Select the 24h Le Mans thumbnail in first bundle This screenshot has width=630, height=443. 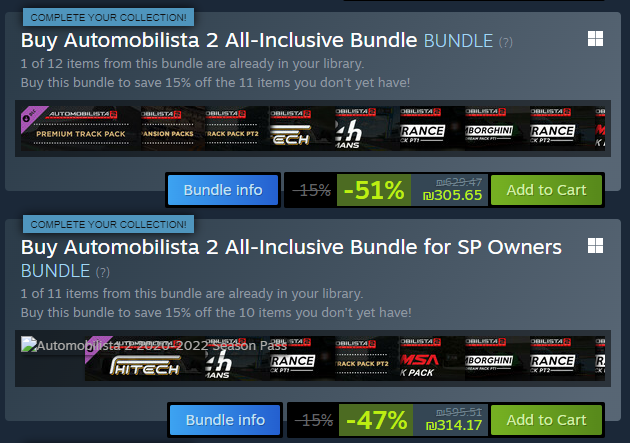tap(367, 128)
